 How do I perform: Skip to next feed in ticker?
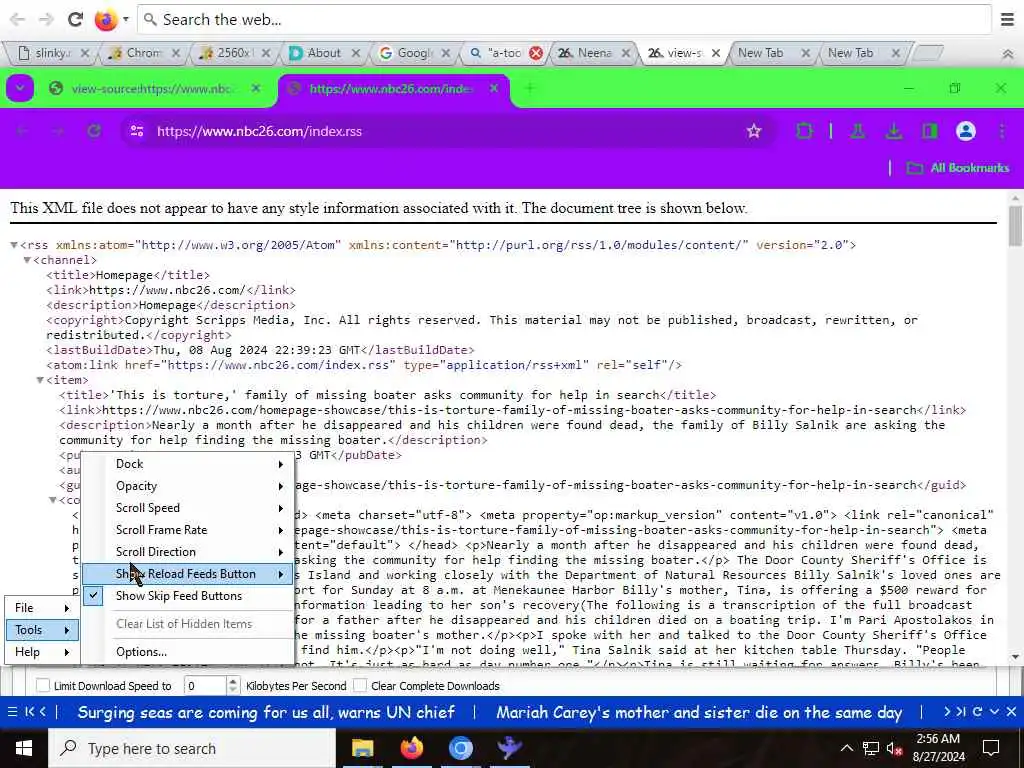pyautogui.click(x=961, y=712)
